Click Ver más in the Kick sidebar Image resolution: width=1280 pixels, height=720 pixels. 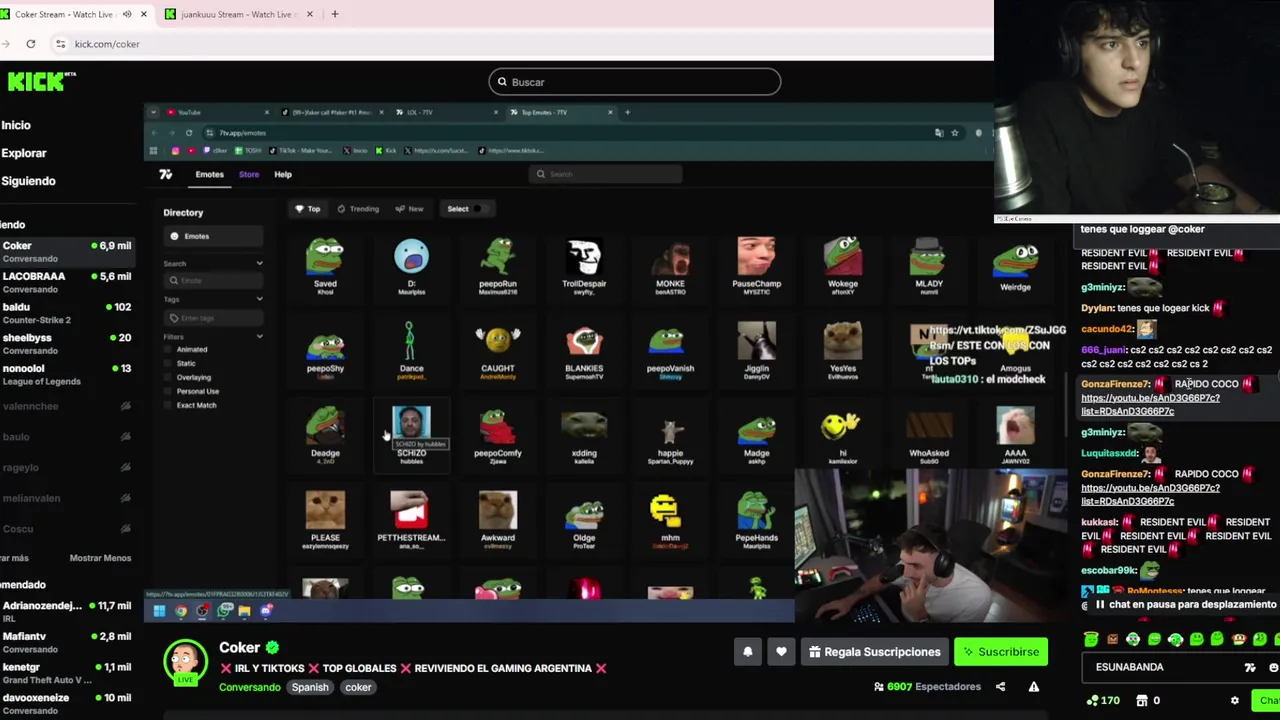pyautogui.click(x=13, y=558)
